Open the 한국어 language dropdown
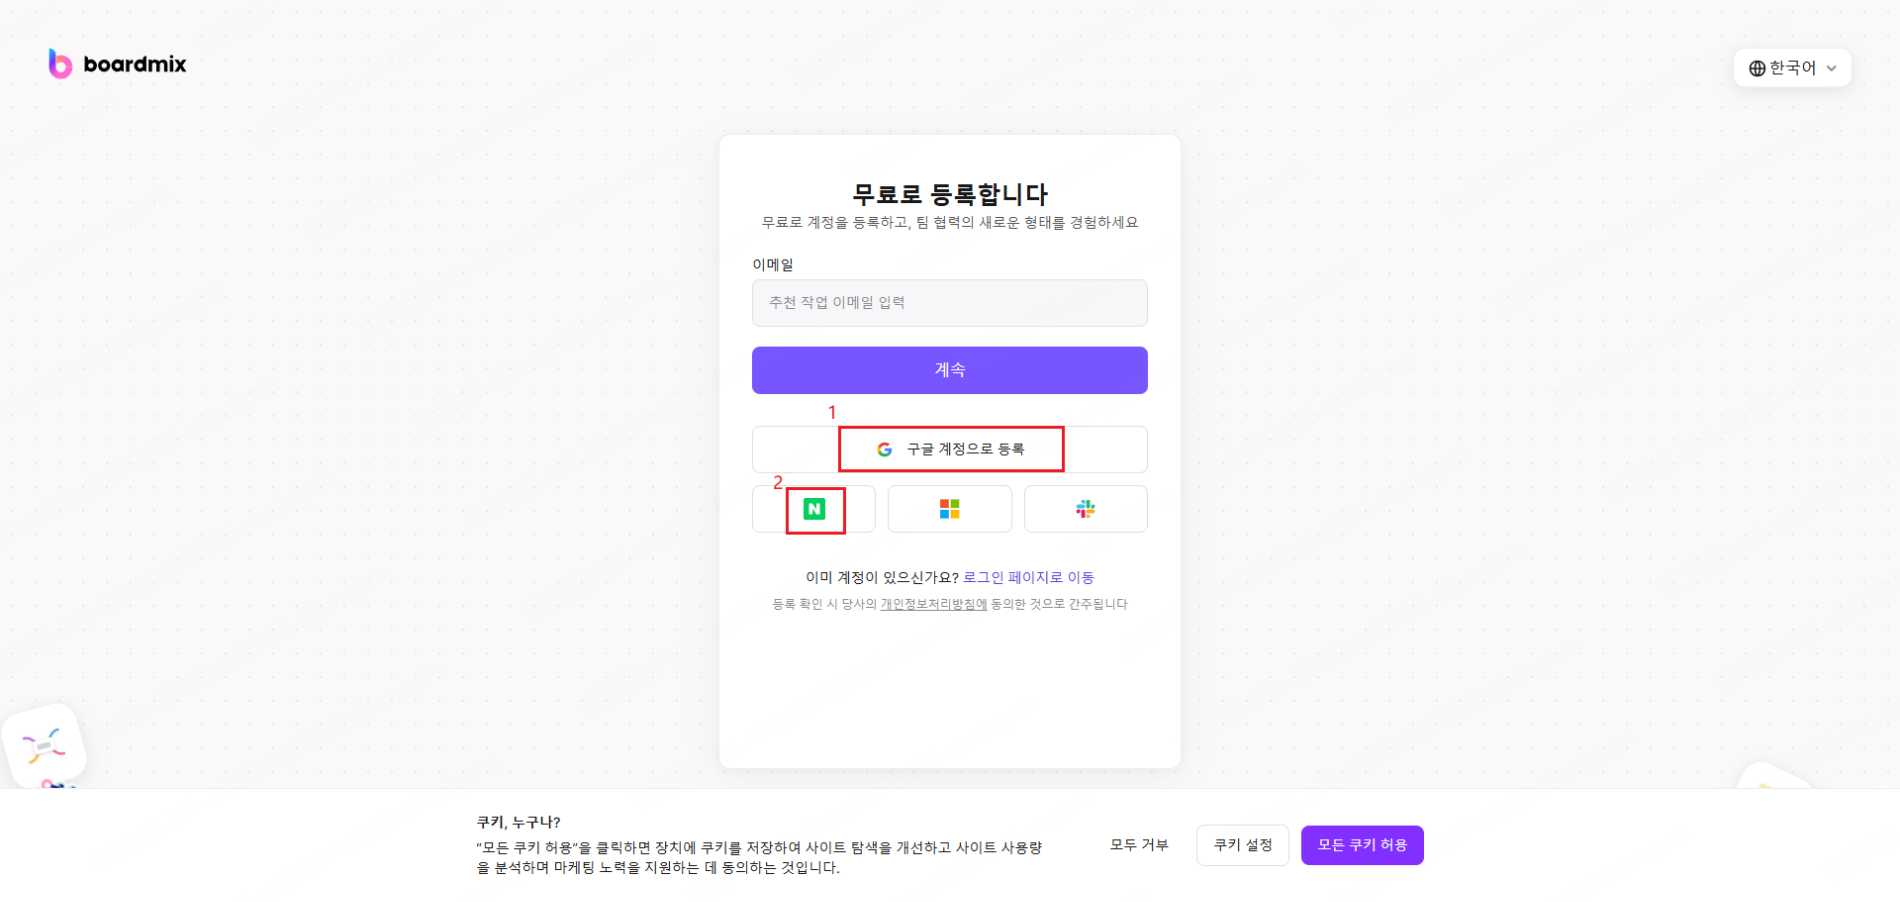Image resolution: width=1900 pixels, height=902 pixels. tap(1792, 68)
